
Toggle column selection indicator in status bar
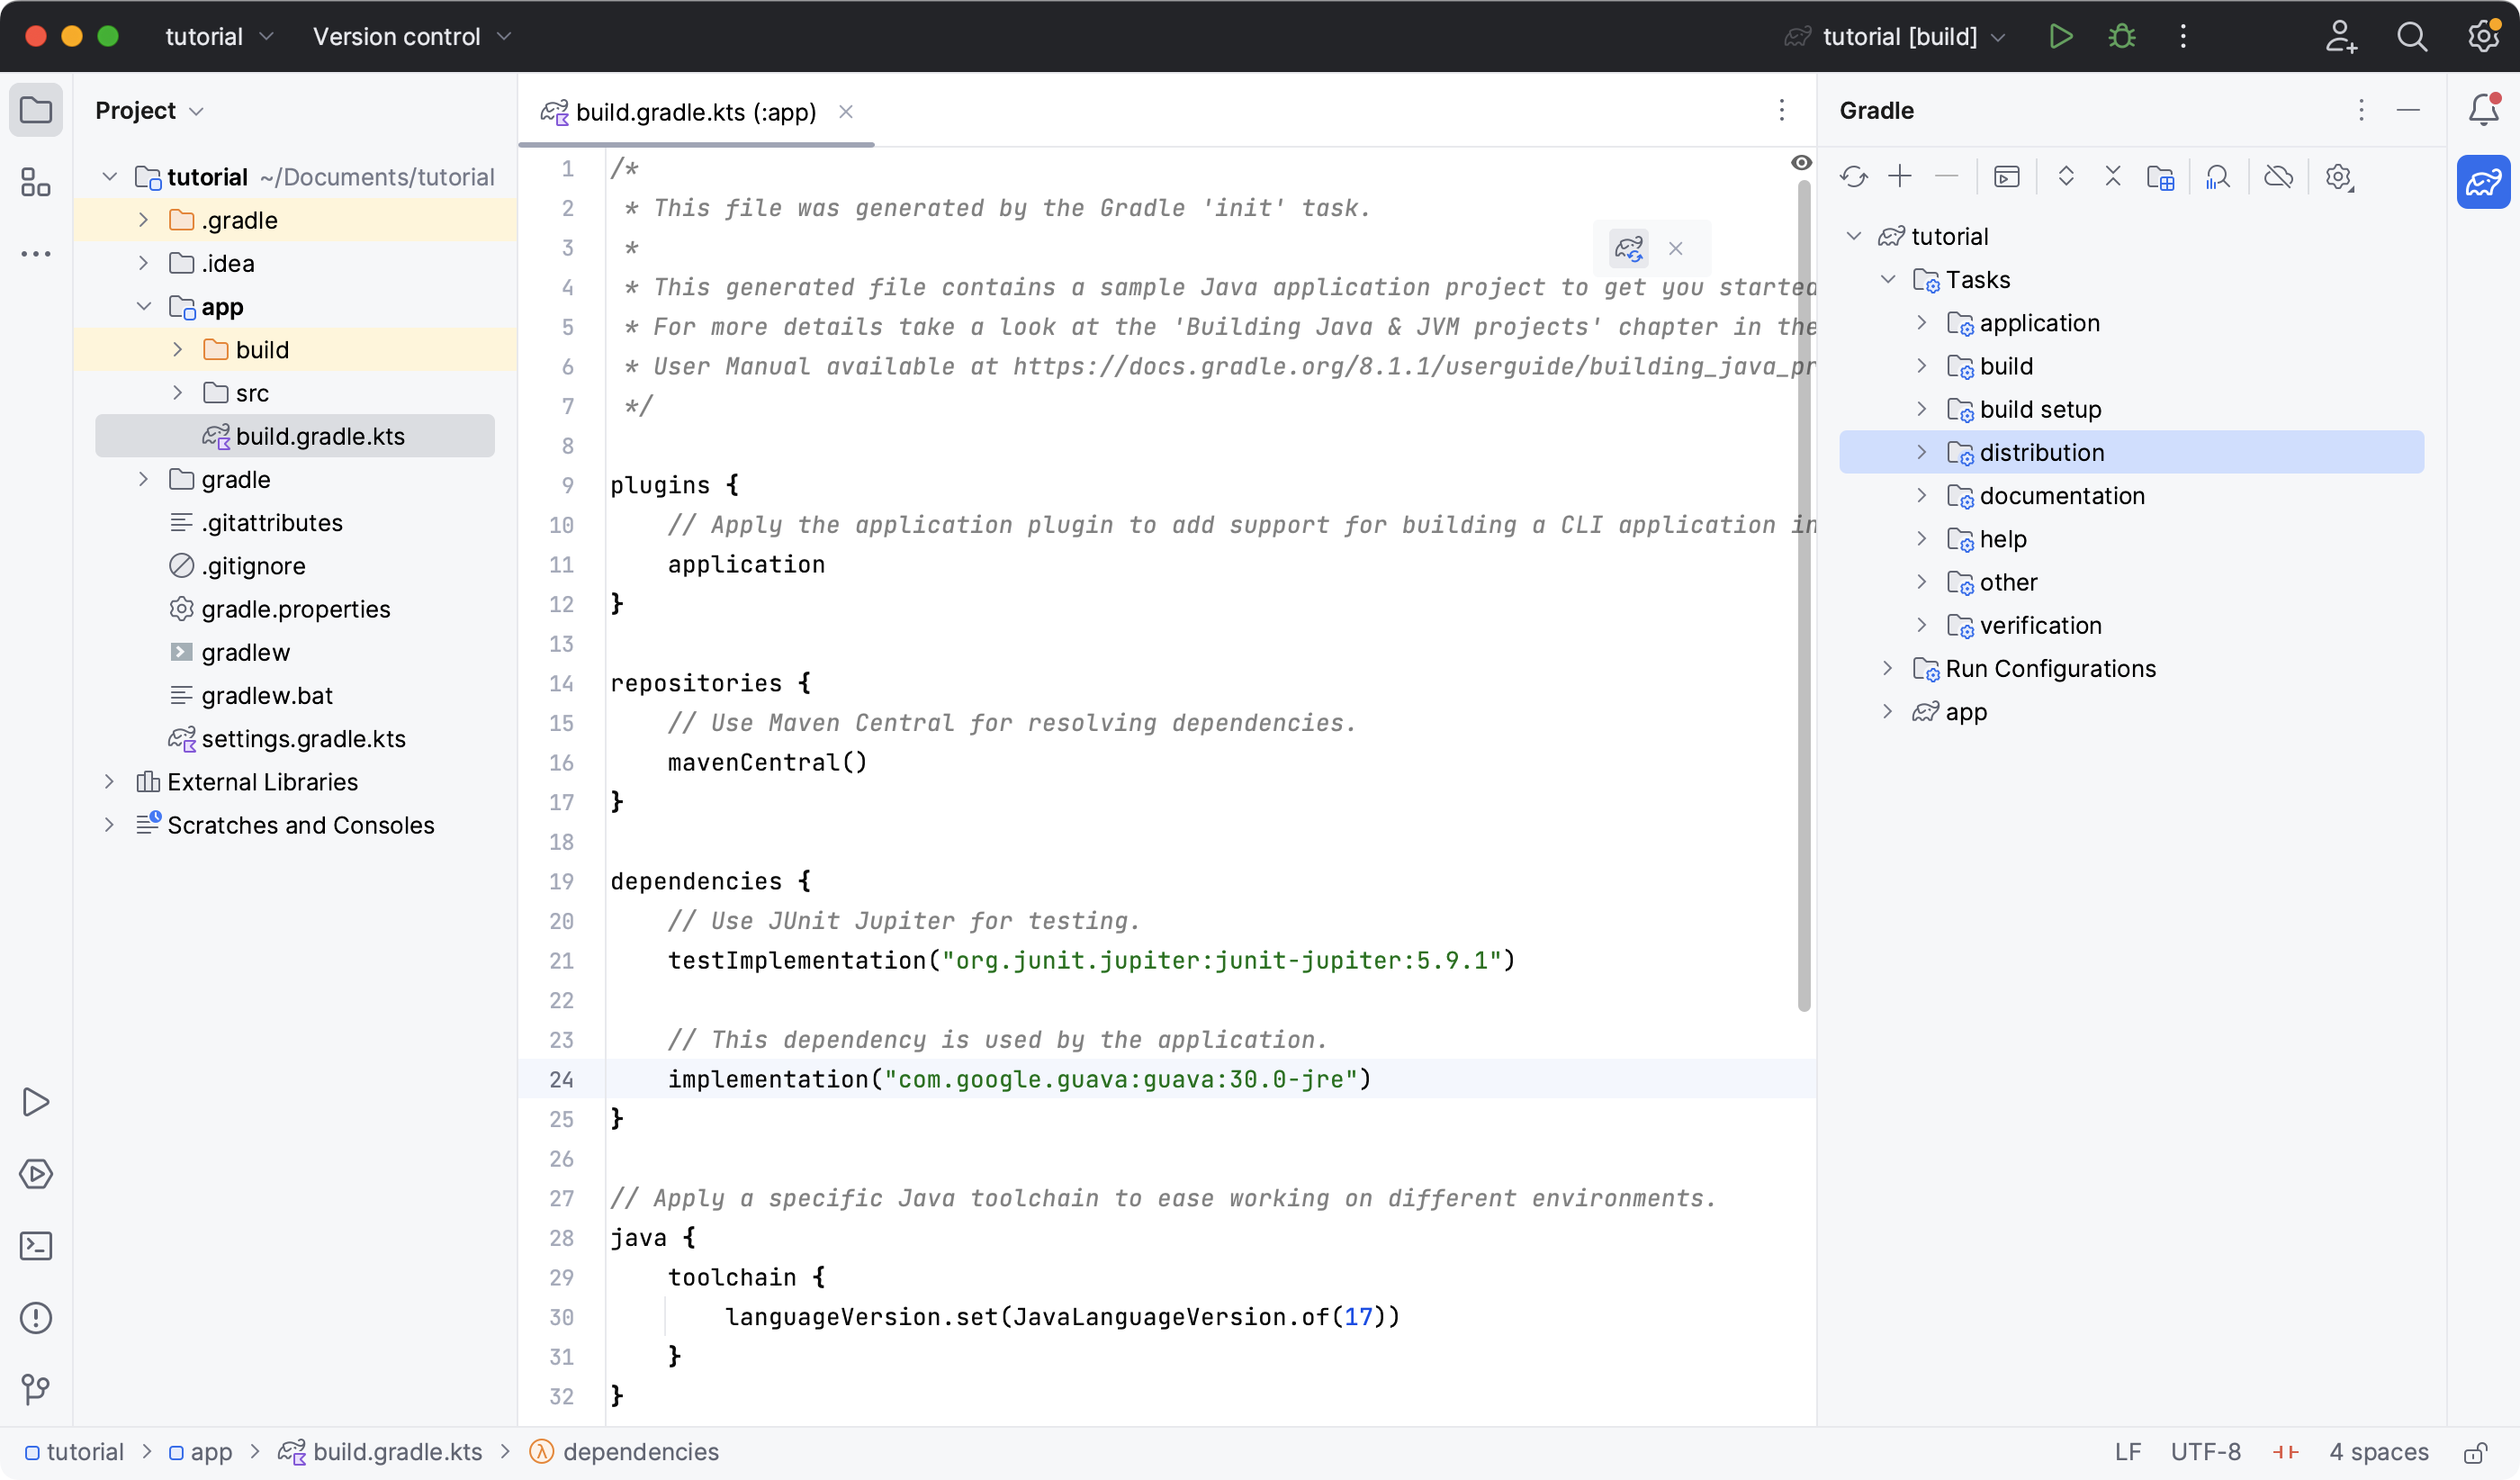point(2286,1452)
